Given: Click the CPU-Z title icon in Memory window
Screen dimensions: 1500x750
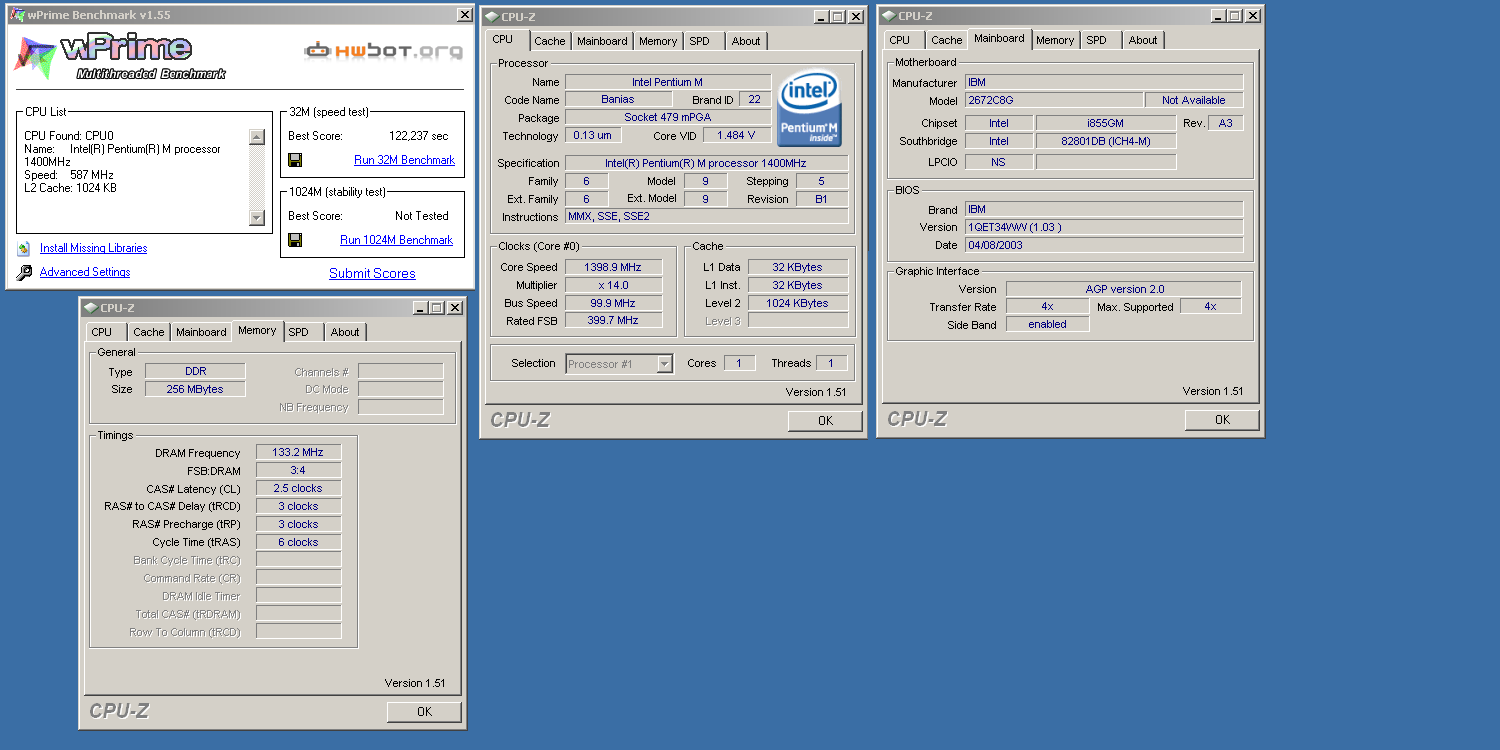Looking at the screenshot, I should click(x=91, y=308).
